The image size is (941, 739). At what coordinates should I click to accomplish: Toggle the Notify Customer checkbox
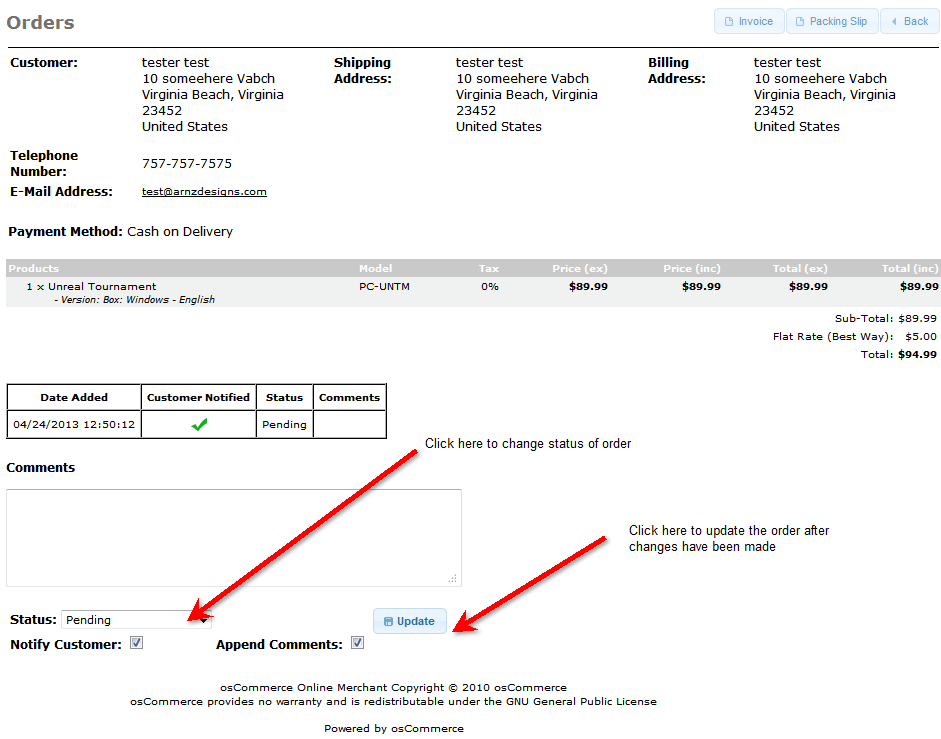tap(137, 643)
